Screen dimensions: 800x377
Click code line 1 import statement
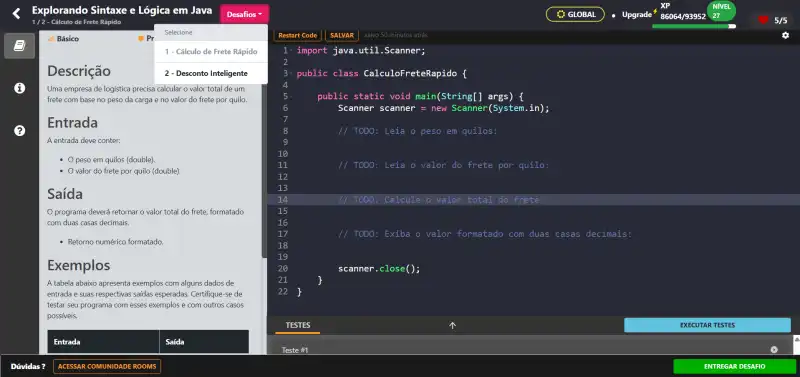point(361,51)
